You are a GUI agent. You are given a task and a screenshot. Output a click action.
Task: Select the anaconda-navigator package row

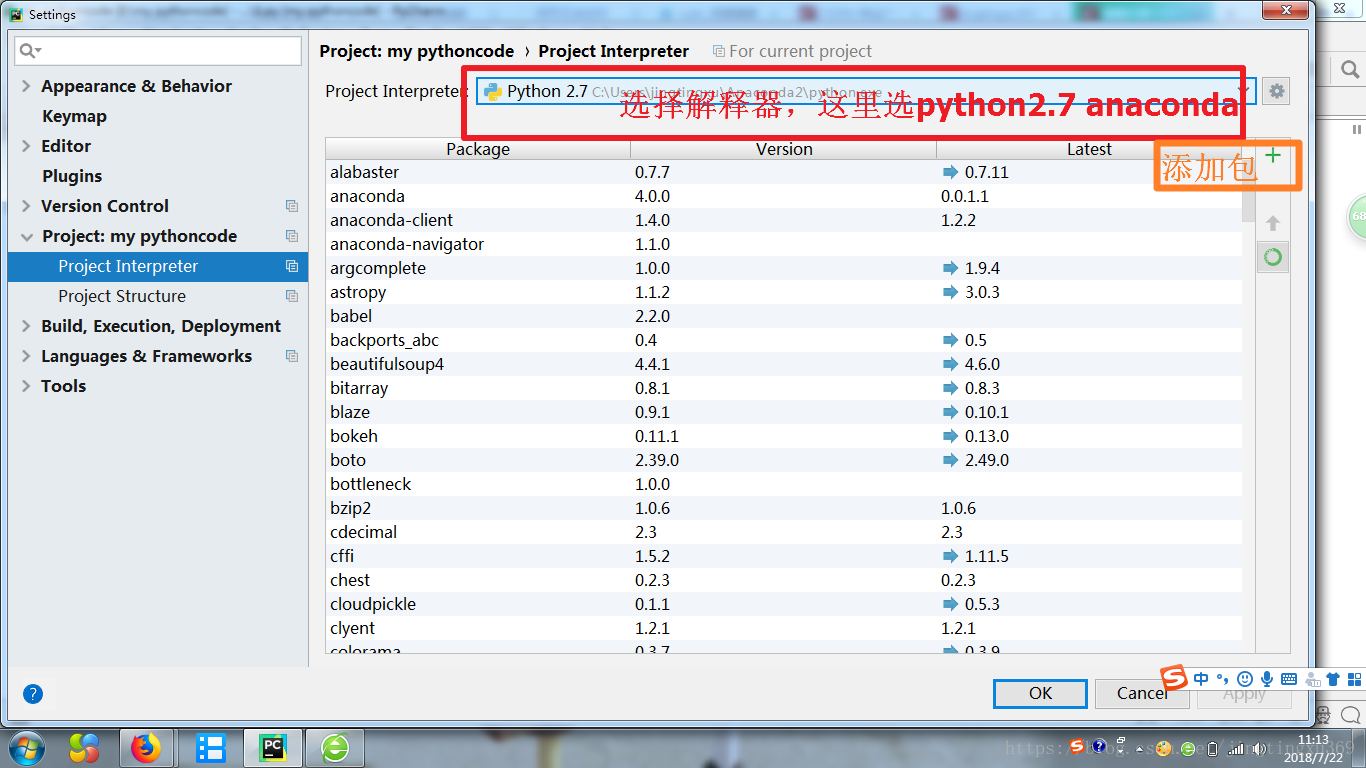coord(784,244)
